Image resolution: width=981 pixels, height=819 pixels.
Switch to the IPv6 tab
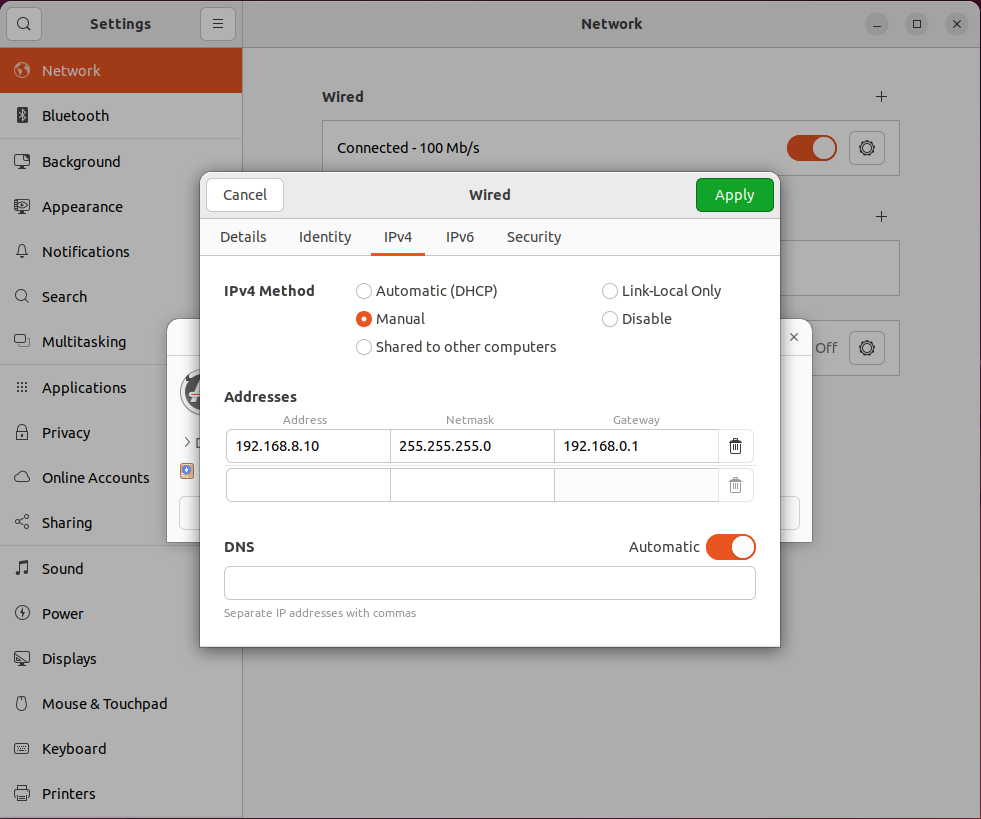click(460, 237)
